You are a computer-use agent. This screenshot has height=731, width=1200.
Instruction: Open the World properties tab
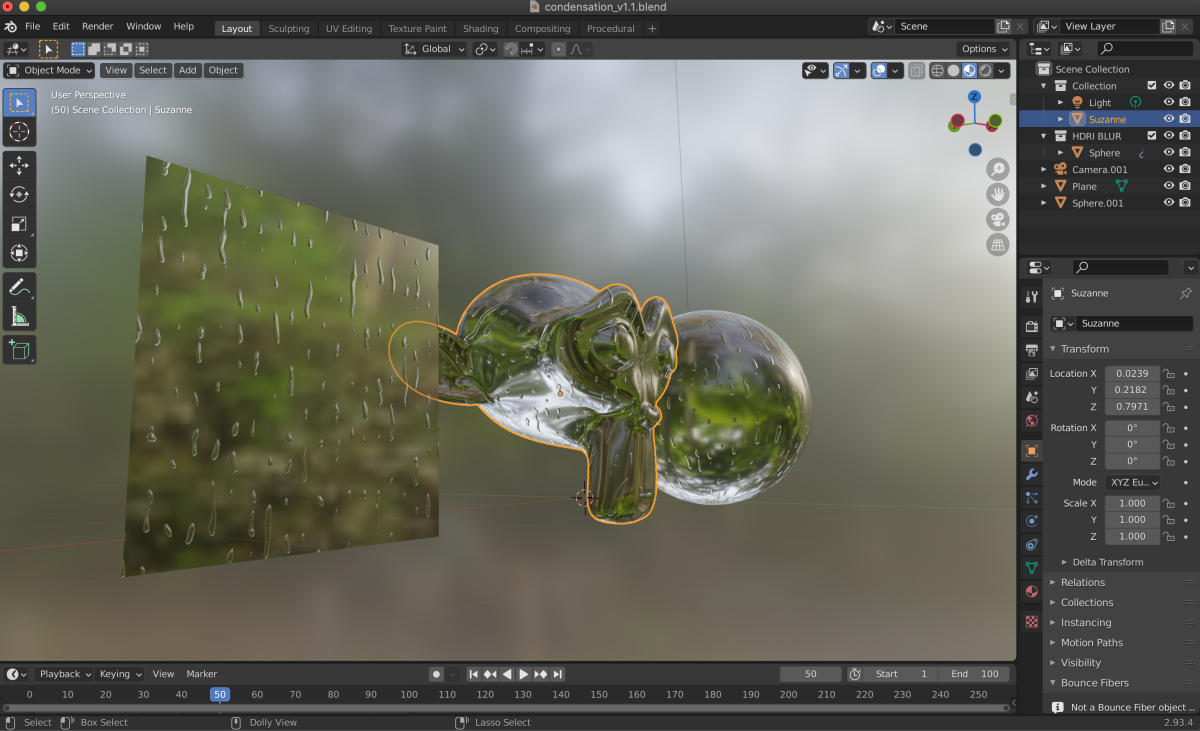pyautogui.click(x=1032, y=422)
